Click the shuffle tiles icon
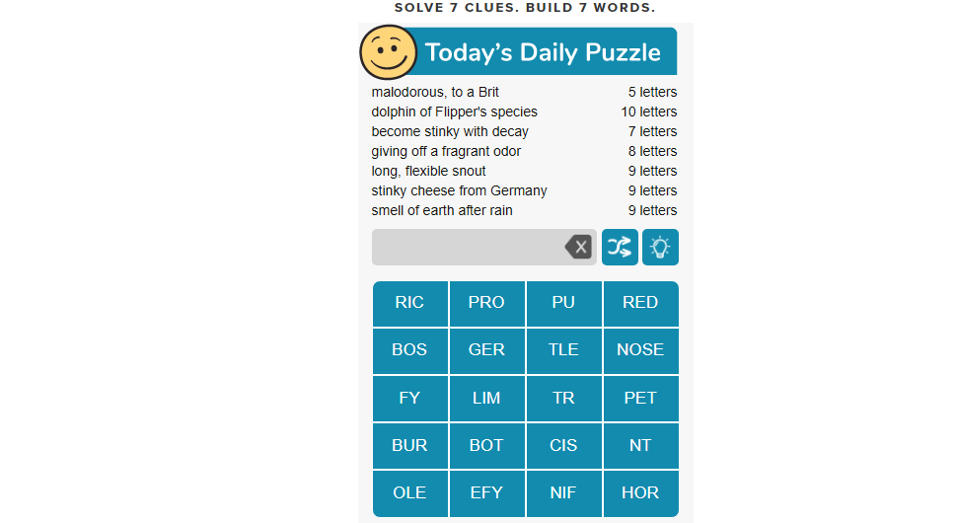The height and width of the screenshot is (523, 958). point(620,247)
